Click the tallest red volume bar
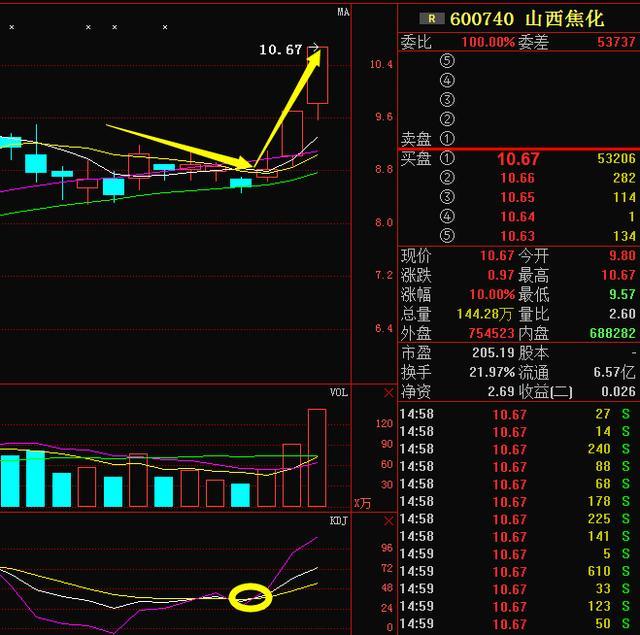 [x=317, y=457]
